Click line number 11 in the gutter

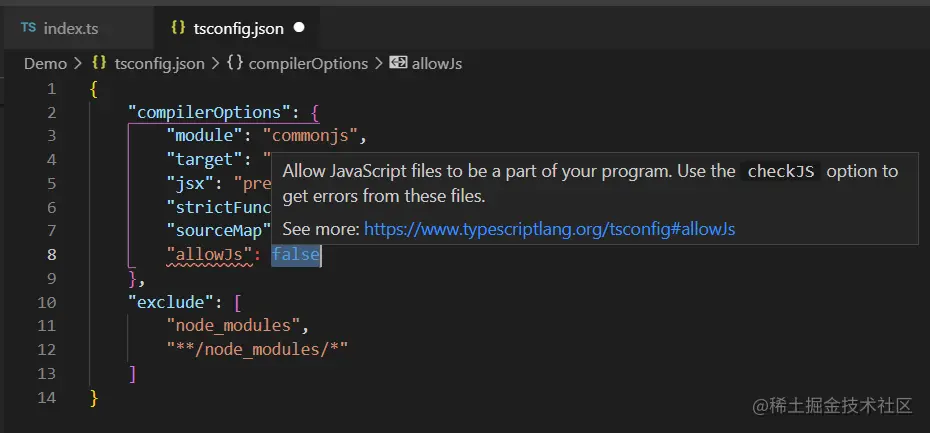(x=48, y=326)
